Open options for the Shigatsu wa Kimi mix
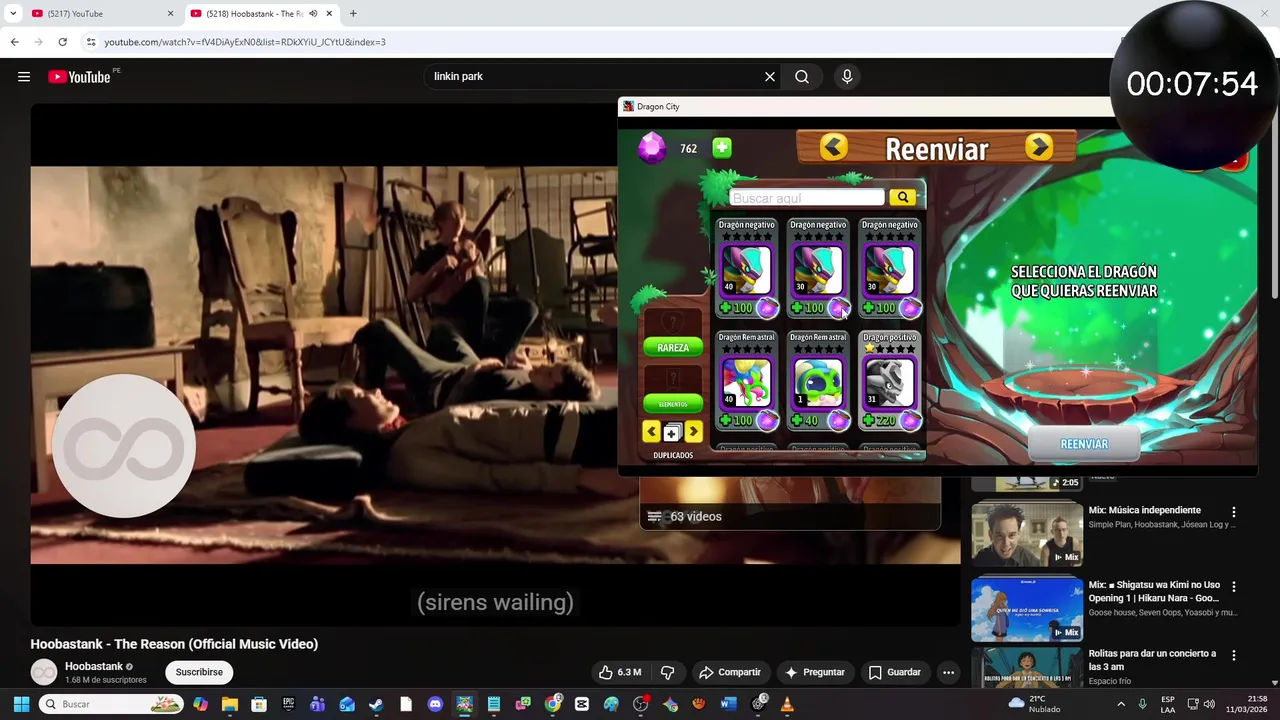This screenshot has width=1280, height=720. (x=1234, y=587)
